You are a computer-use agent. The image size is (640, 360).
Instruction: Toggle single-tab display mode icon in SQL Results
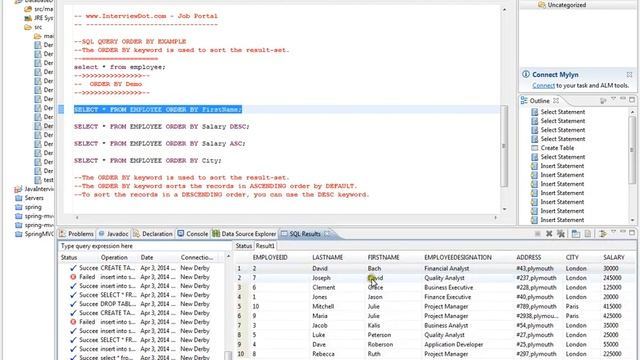tap(576, 233)
